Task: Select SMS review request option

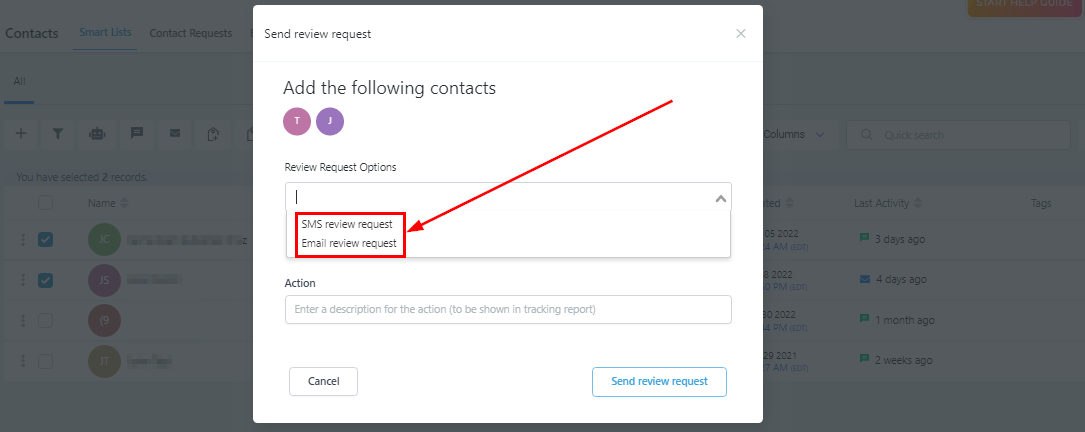Action: coord(347,224)
